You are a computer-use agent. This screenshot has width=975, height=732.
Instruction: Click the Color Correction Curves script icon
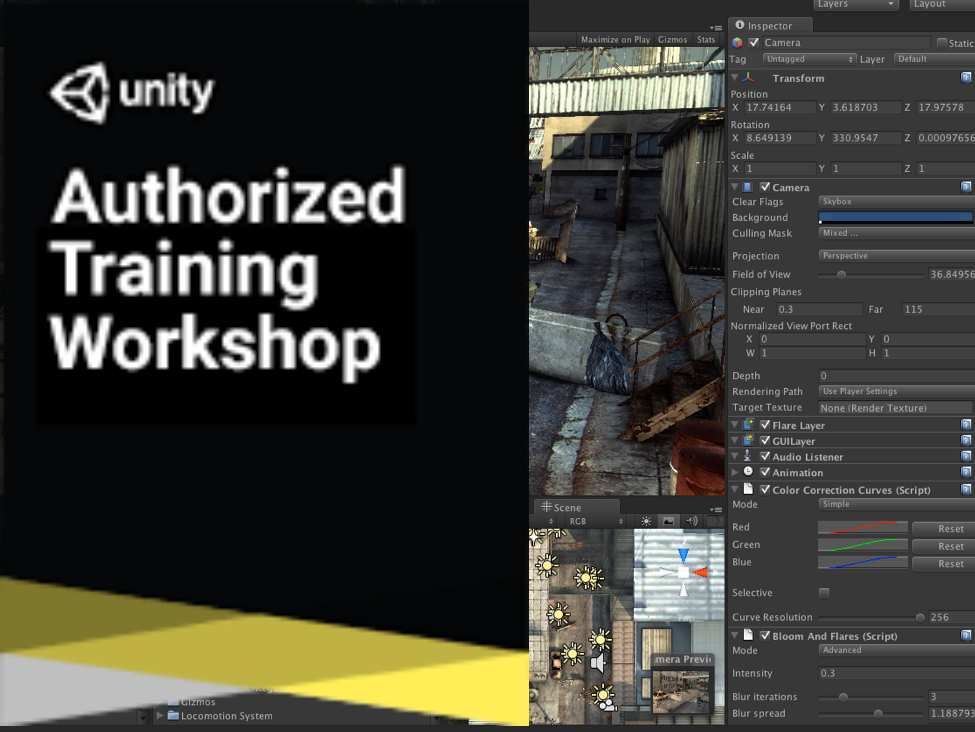tap(748, 489)
